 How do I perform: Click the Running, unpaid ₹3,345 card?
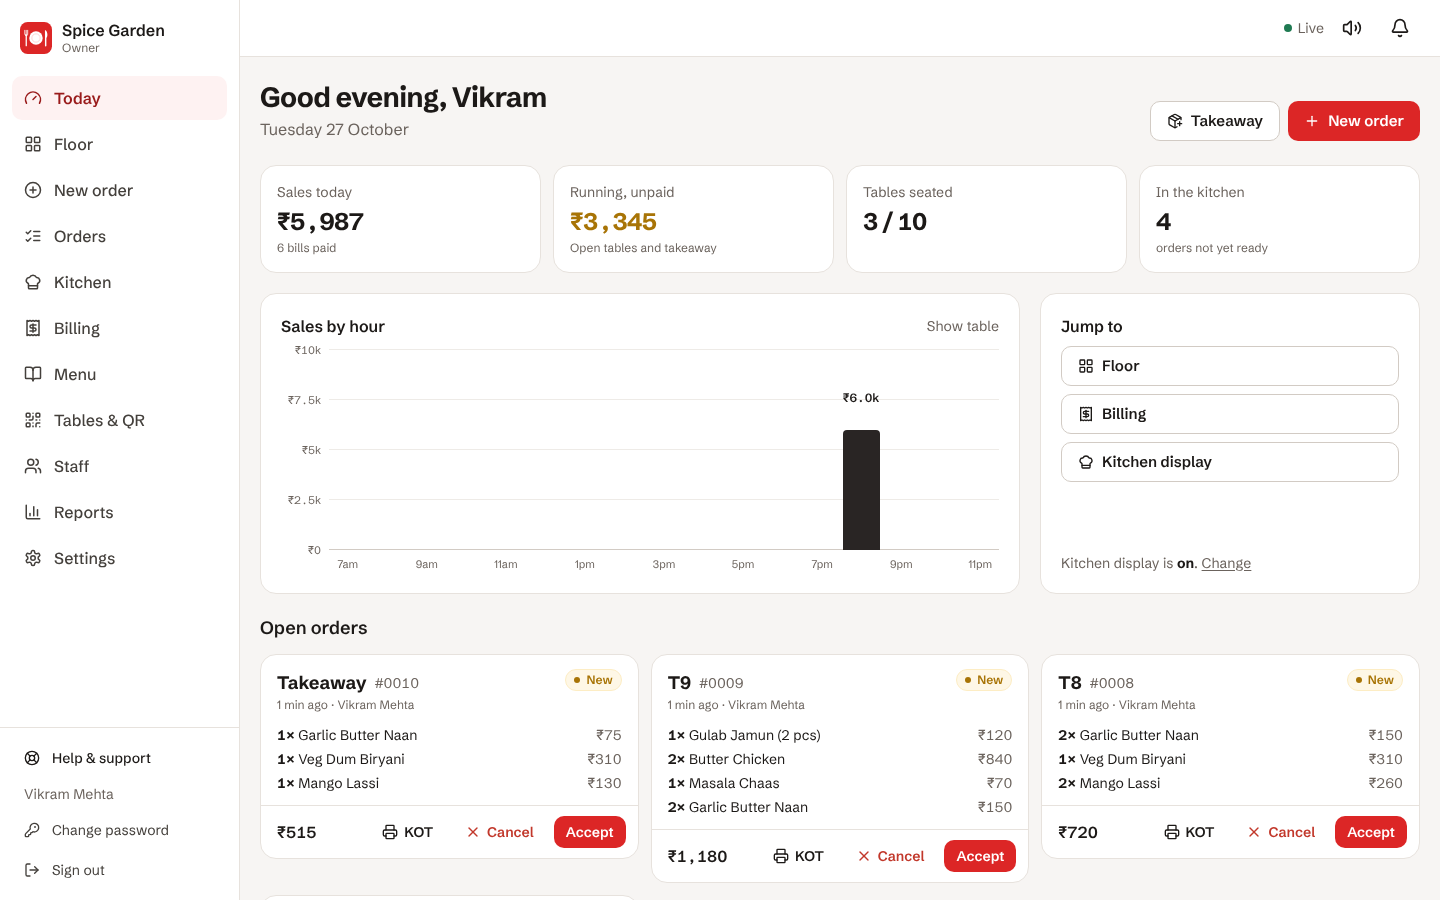(693, 219)
